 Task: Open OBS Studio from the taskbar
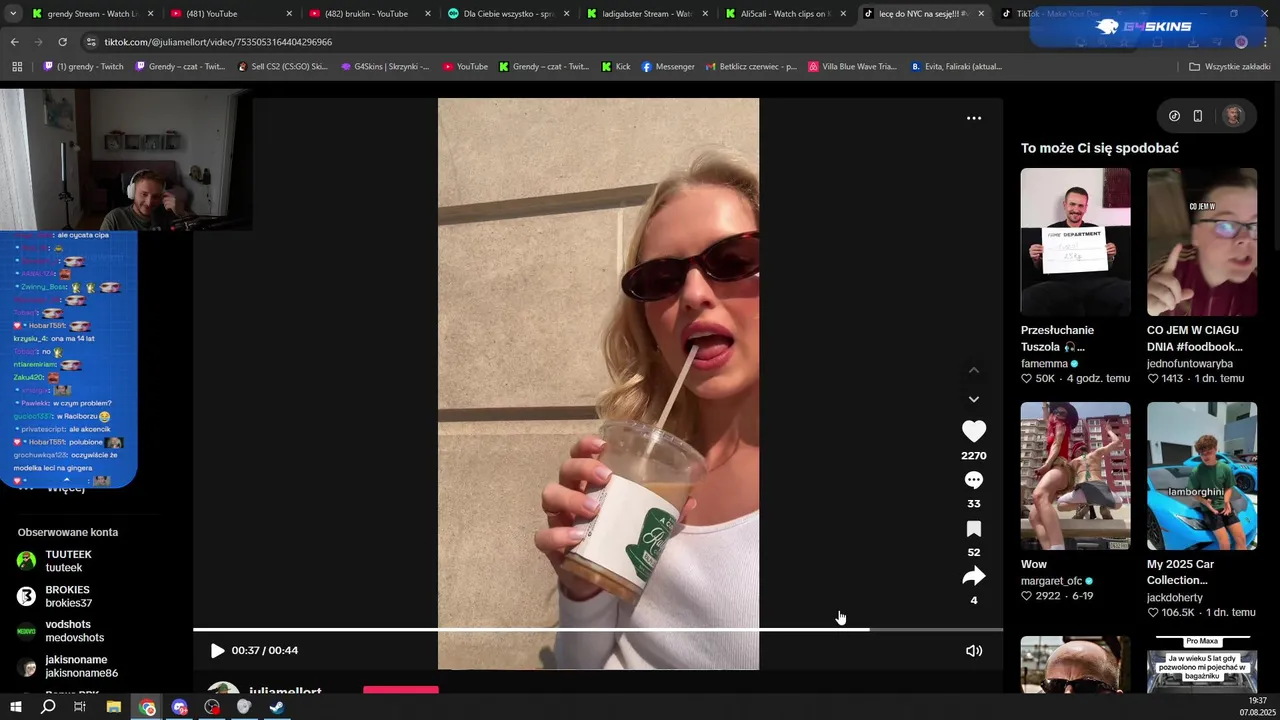pyautogui.click(x=244, y=707)
